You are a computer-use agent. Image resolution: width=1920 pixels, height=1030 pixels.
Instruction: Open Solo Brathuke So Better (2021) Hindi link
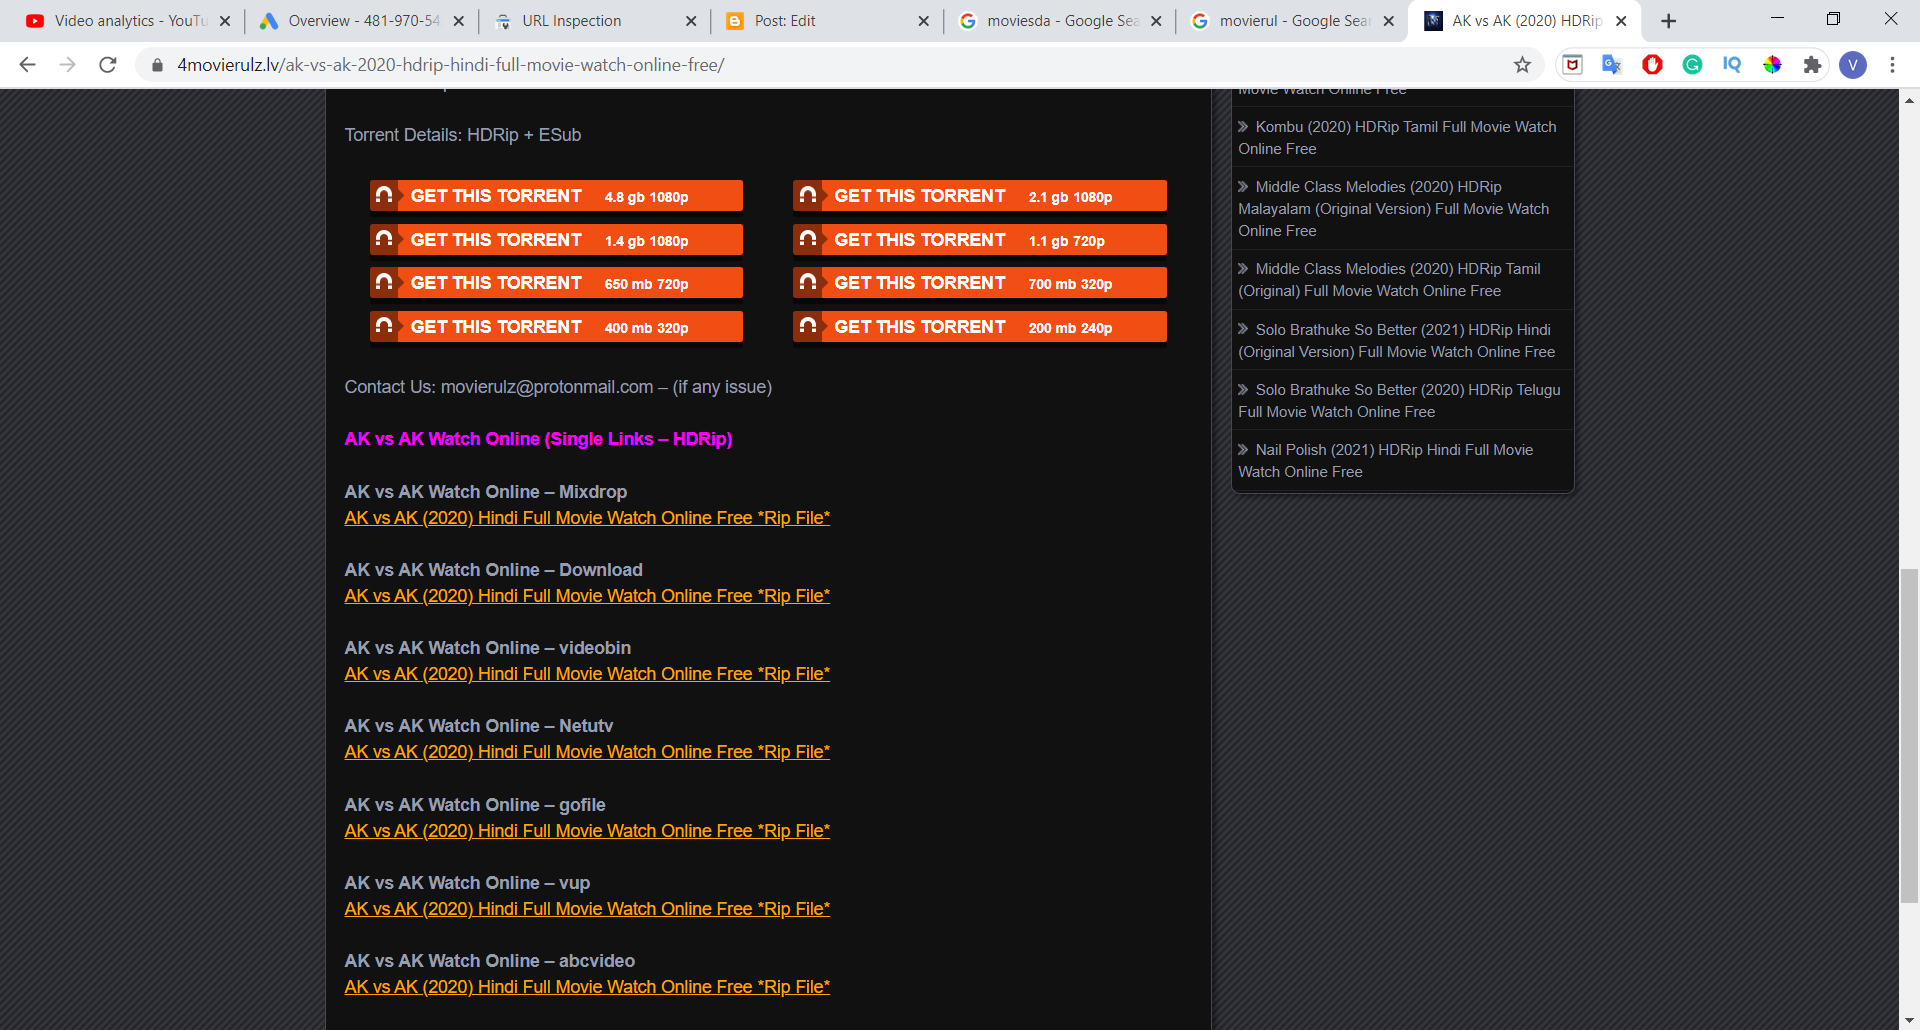click(1397, 341)
